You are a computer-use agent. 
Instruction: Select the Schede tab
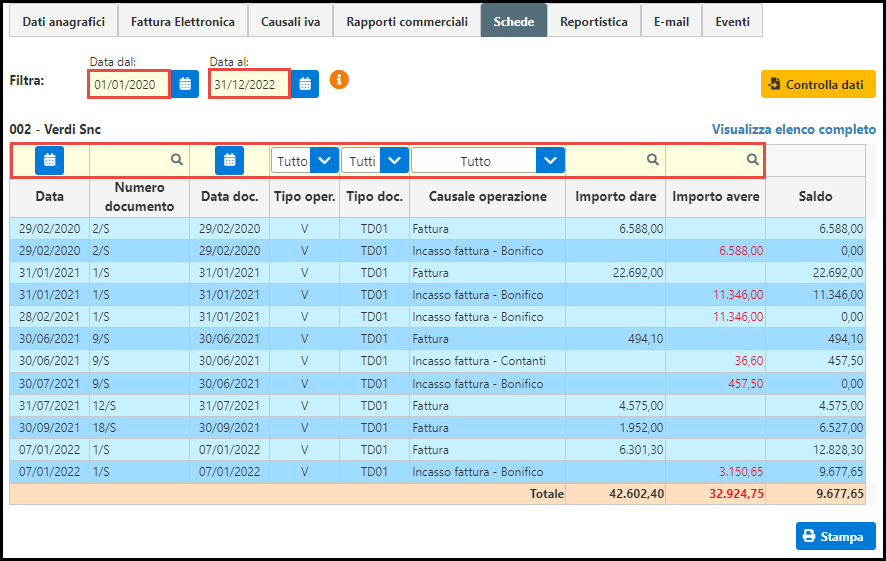pos(514,21)
